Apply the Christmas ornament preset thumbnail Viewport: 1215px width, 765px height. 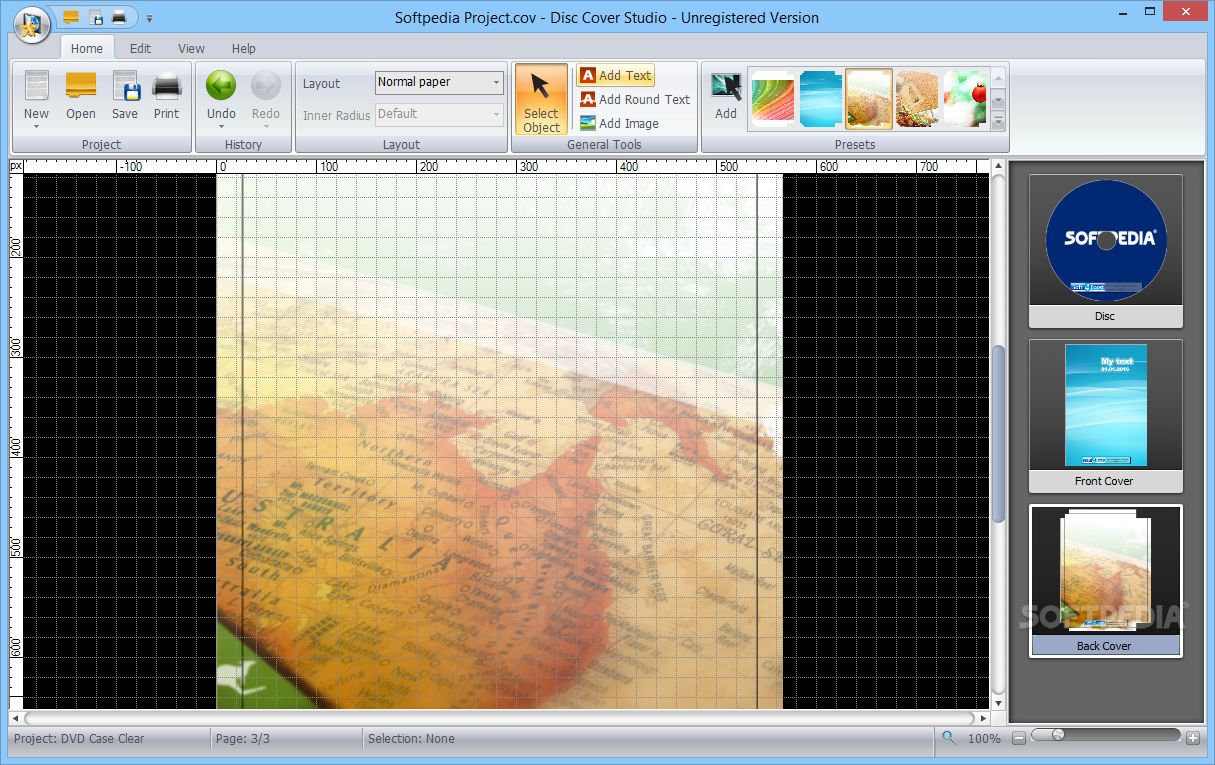point(964,99)
